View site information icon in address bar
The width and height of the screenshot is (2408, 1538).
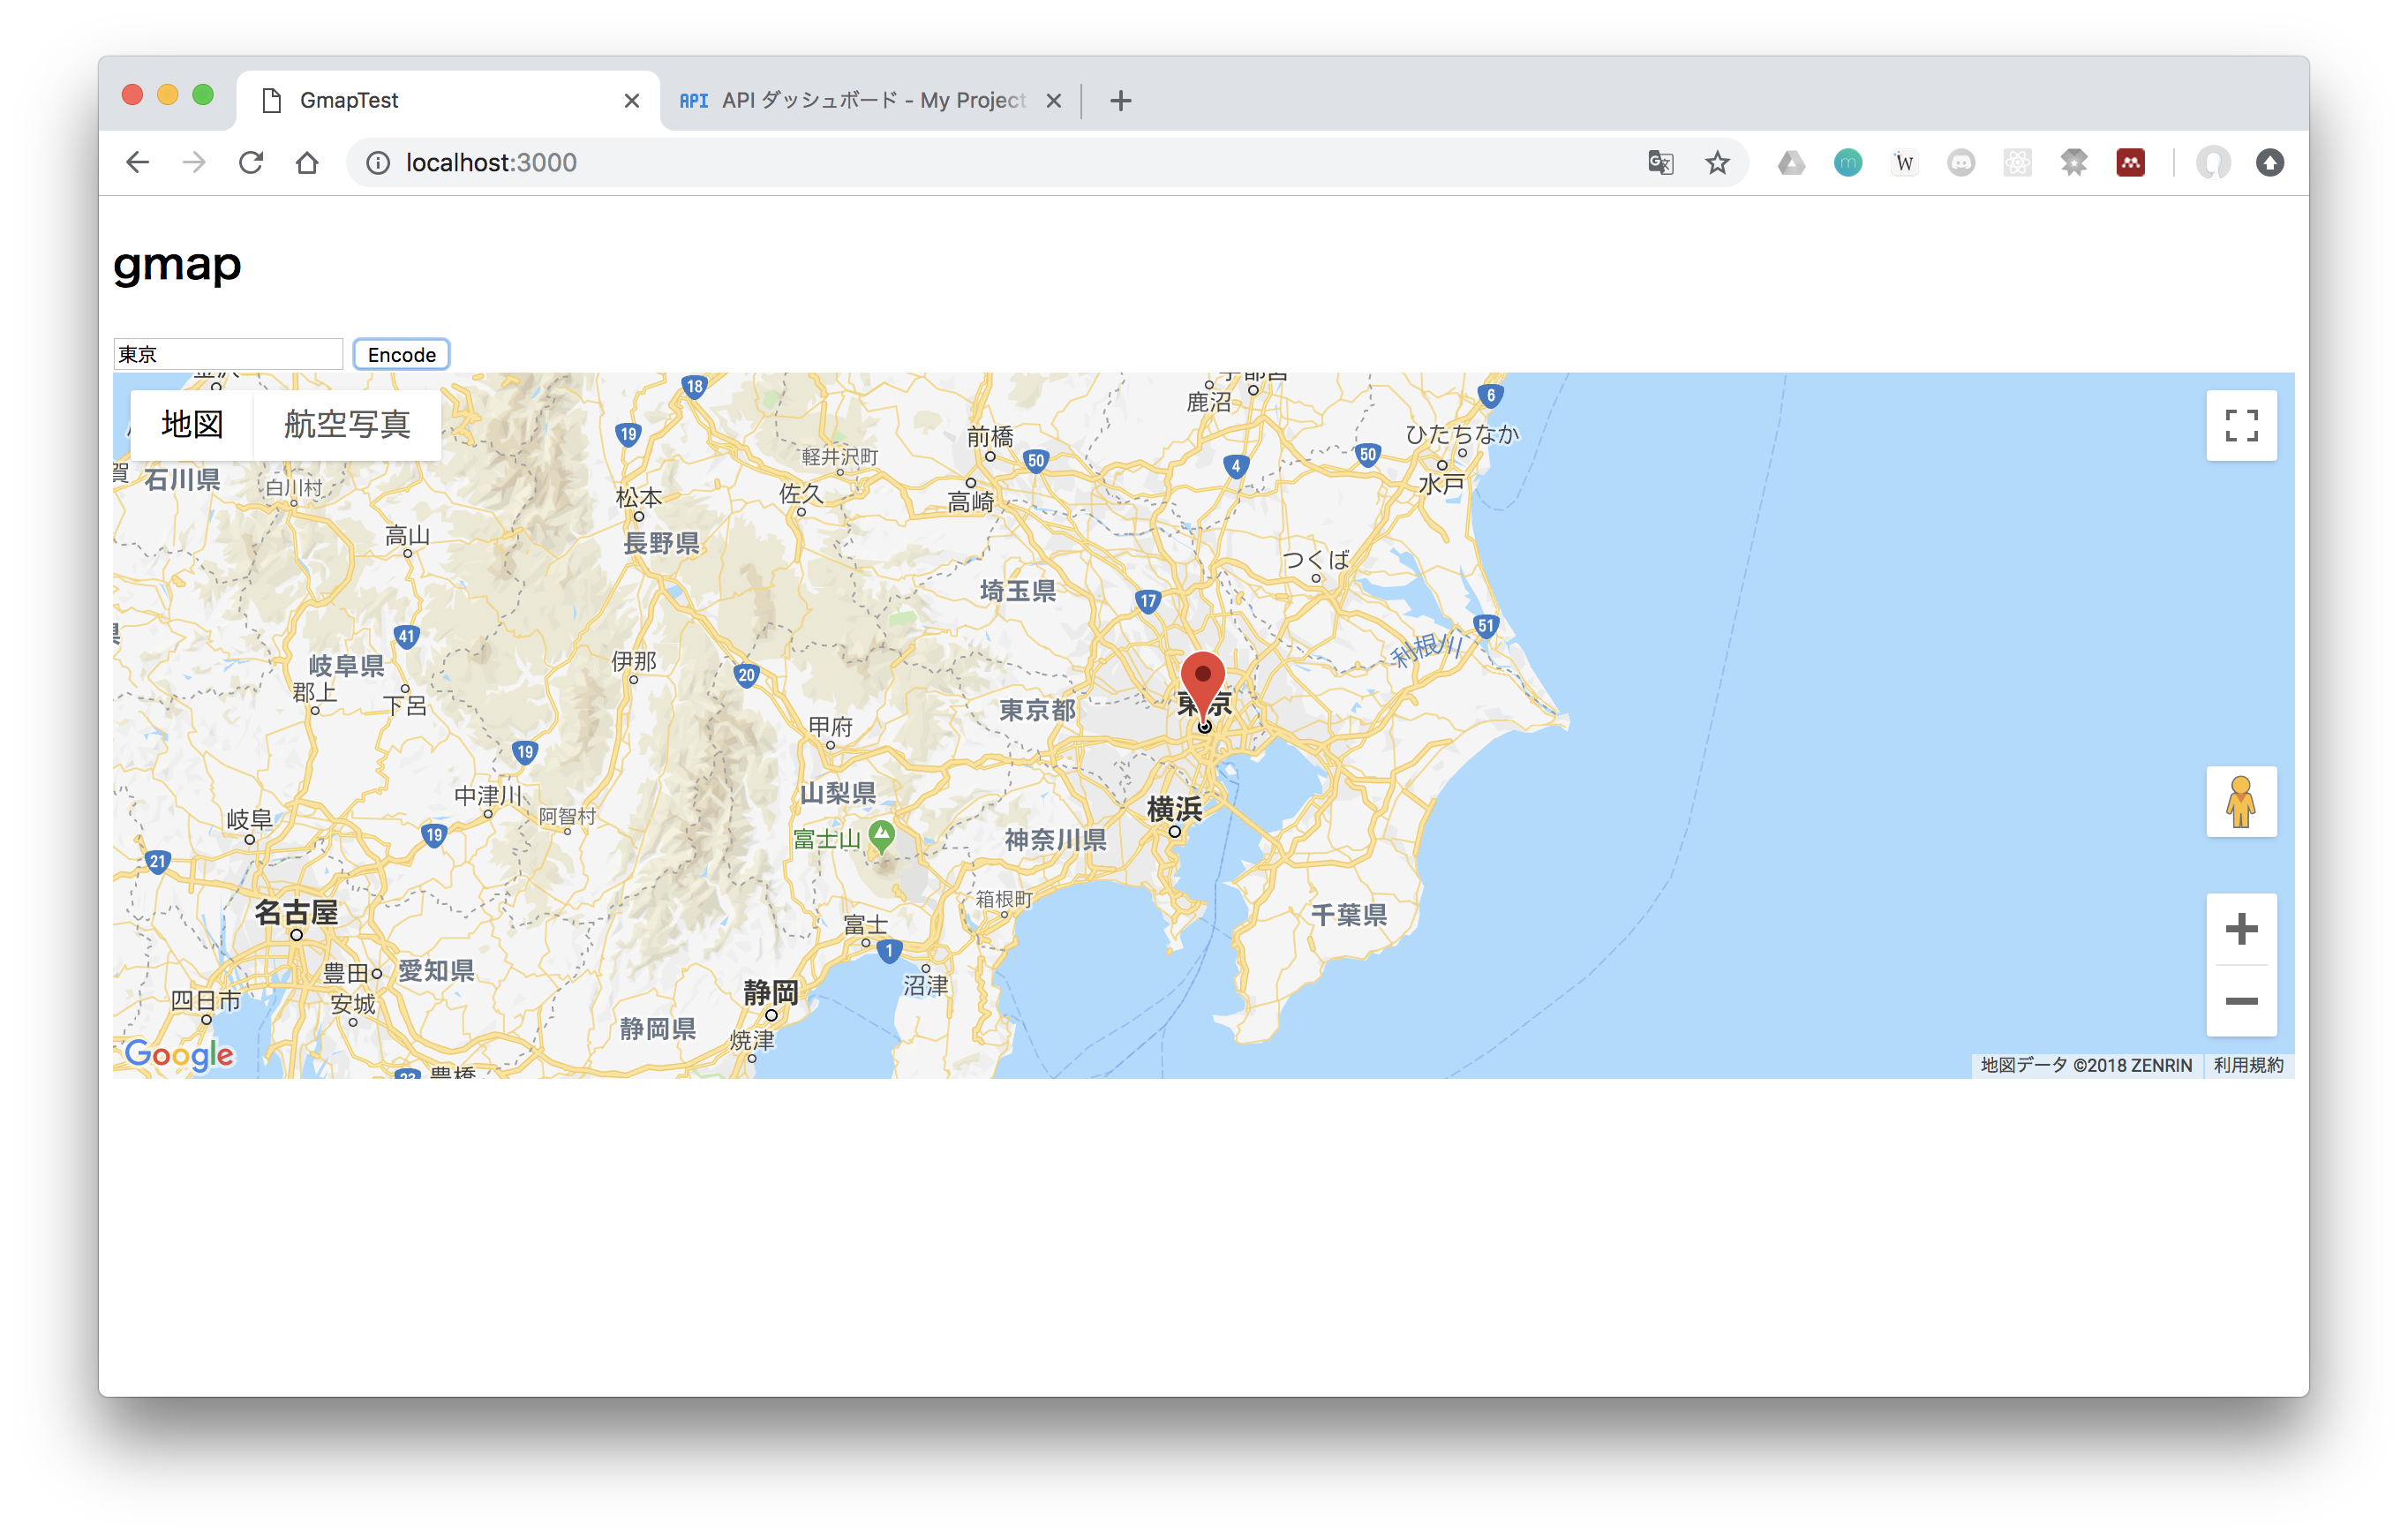coord(378,162)
